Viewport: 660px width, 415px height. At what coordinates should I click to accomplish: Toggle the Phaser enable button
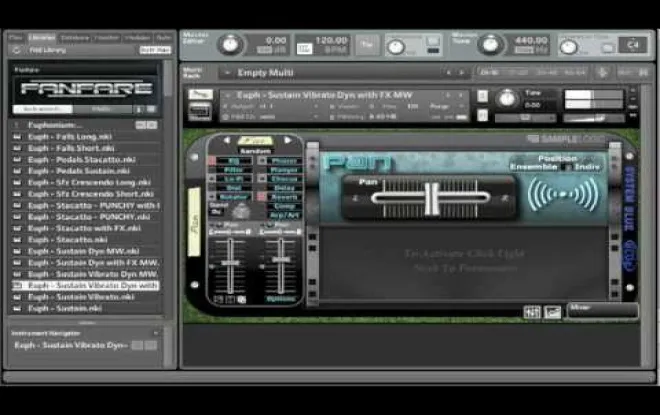[262, 160]
